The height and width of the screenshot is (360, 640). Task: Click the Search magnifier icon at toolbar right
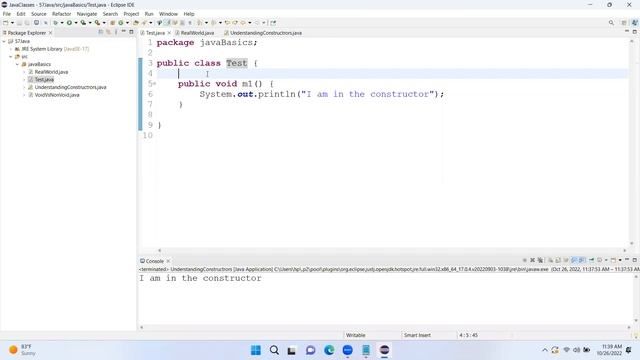[611, 23]
